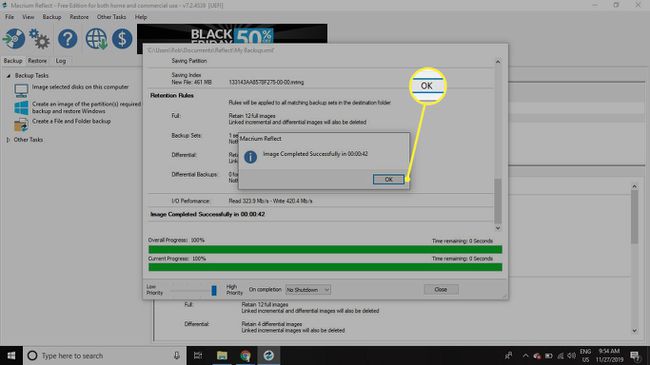Open the Restore menu
This screenshot has width=650, height=365.
click(x=79, y=17)
